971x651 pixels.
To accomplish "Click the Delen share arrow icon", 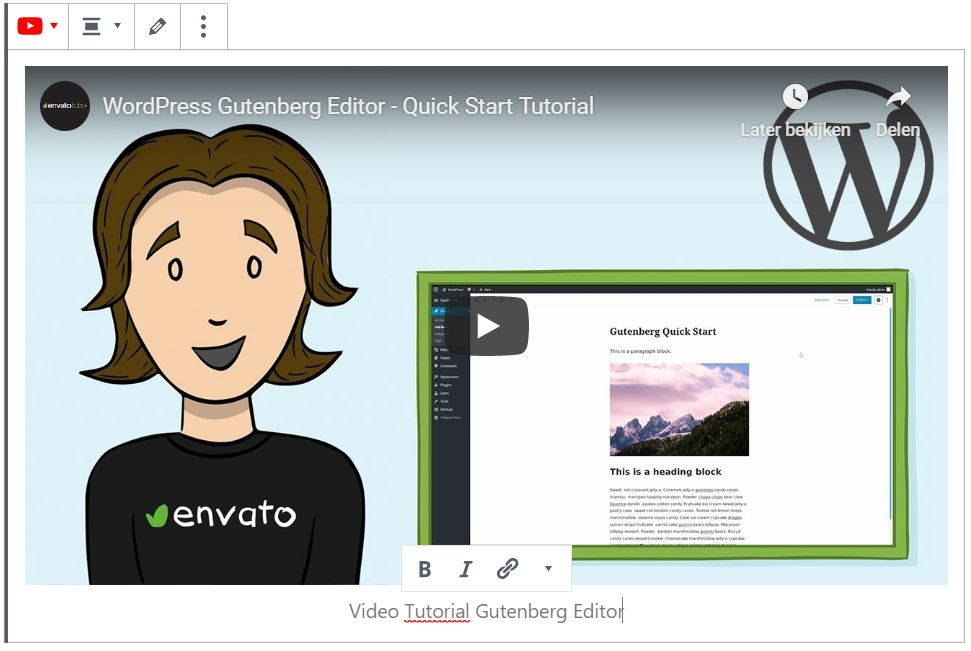I will click(x=898, y=97).
